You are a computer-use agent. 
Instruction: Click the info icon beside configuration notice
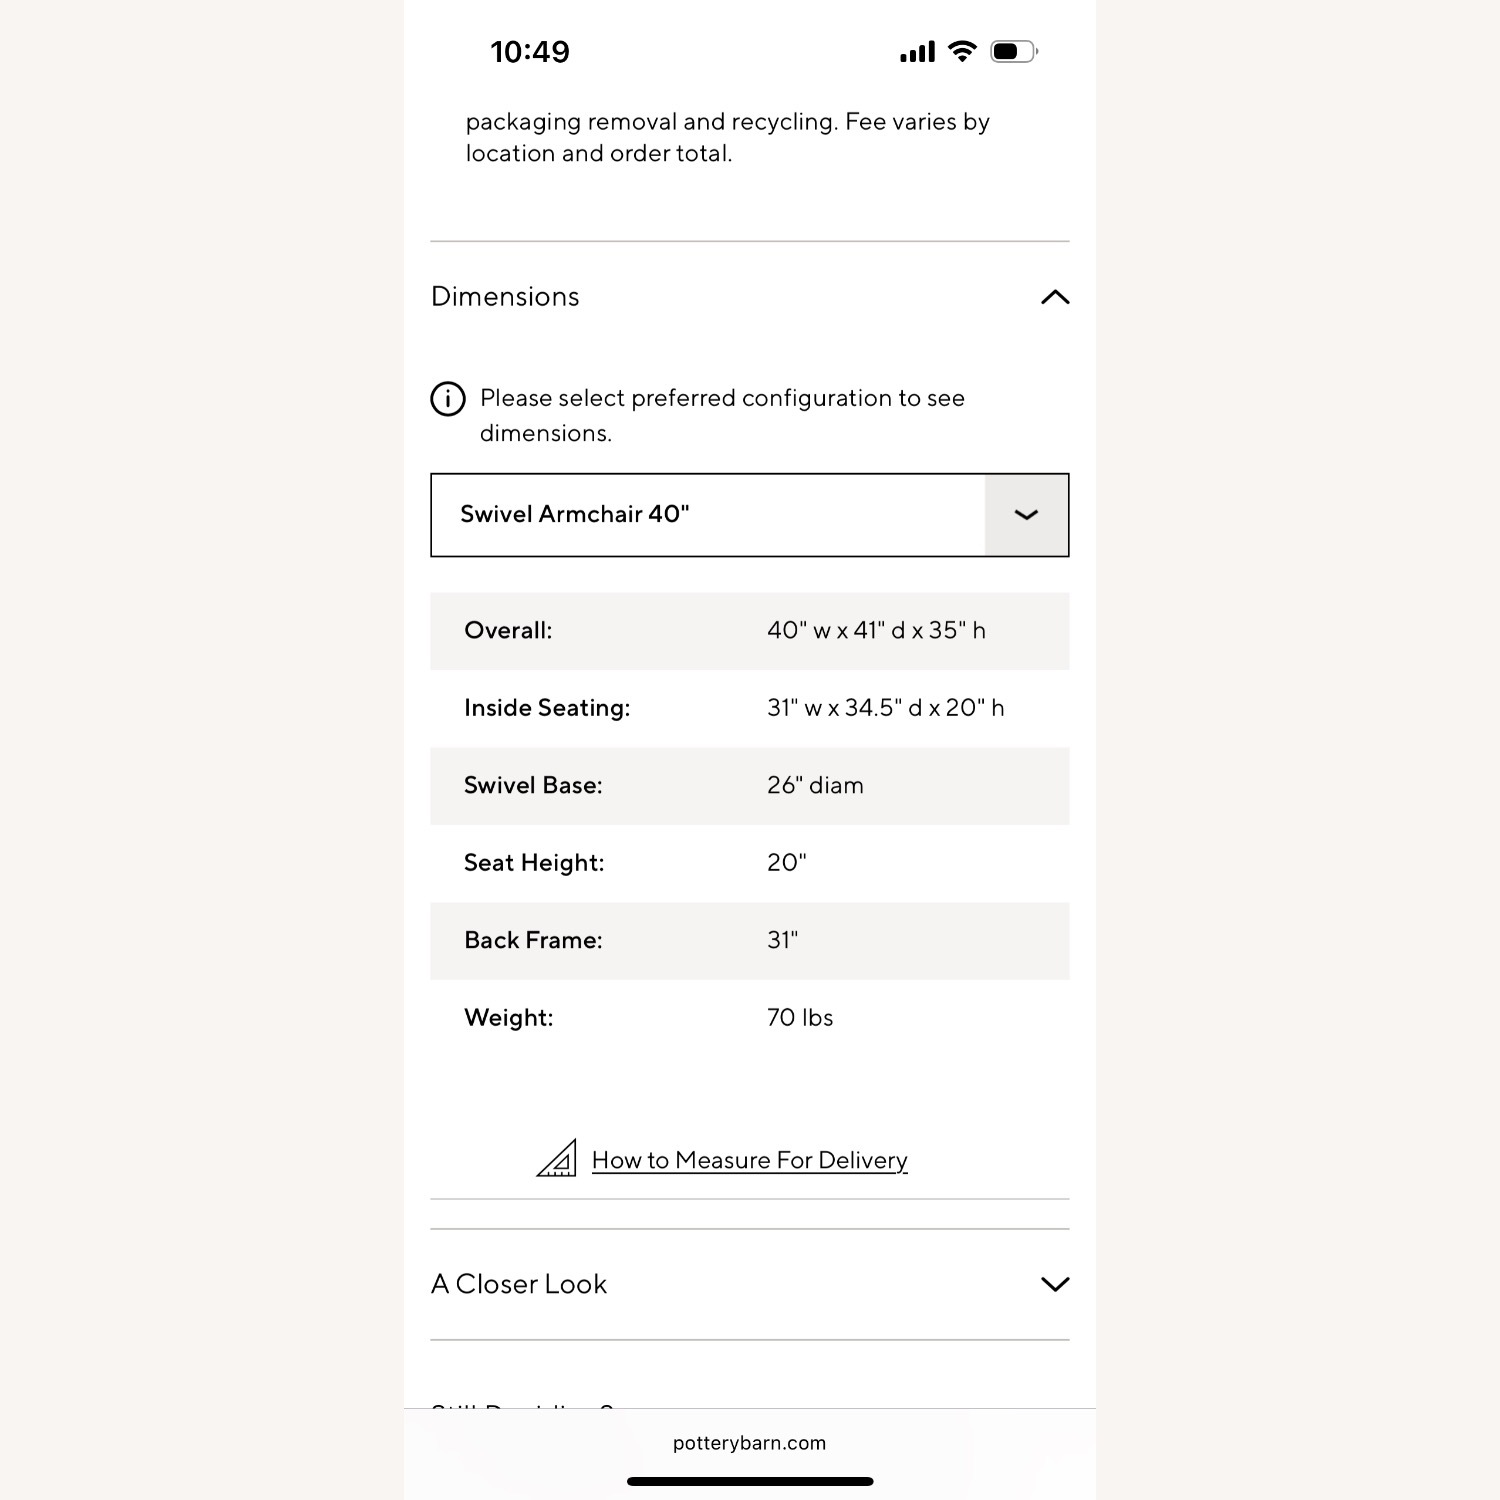tap(448, 398)
